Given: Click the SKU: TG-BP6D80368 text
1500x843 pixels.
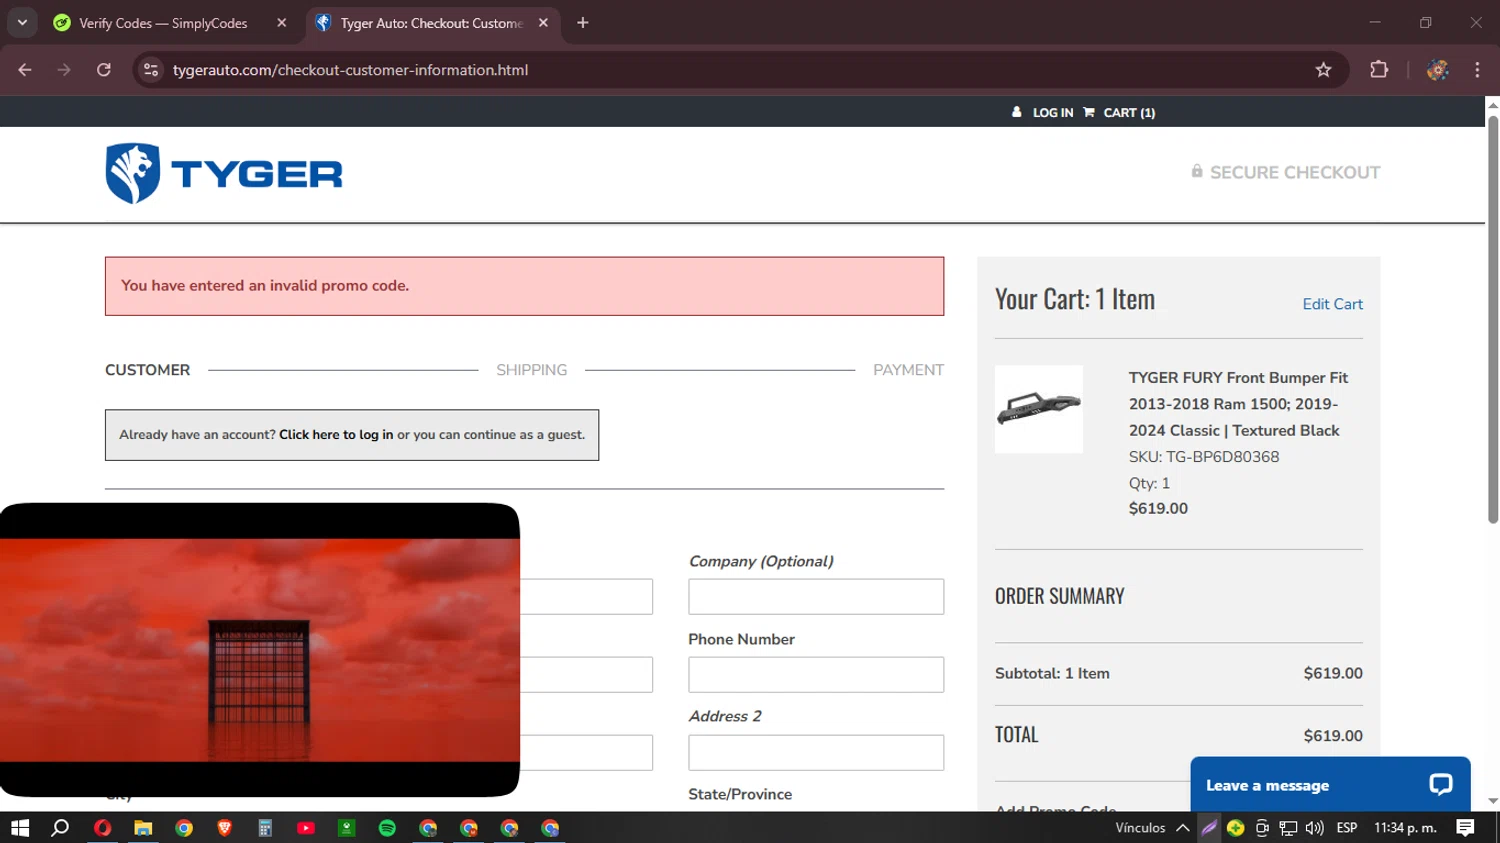Looking at the screenshot, I should 1204,457.
